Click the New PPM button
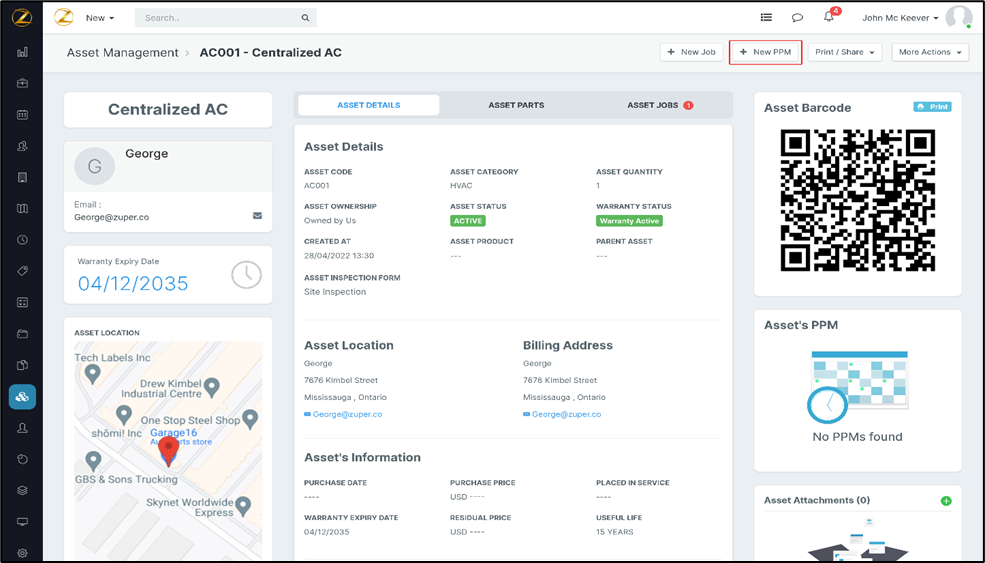Screen dimensions: 985x563 tap(766, 52)
